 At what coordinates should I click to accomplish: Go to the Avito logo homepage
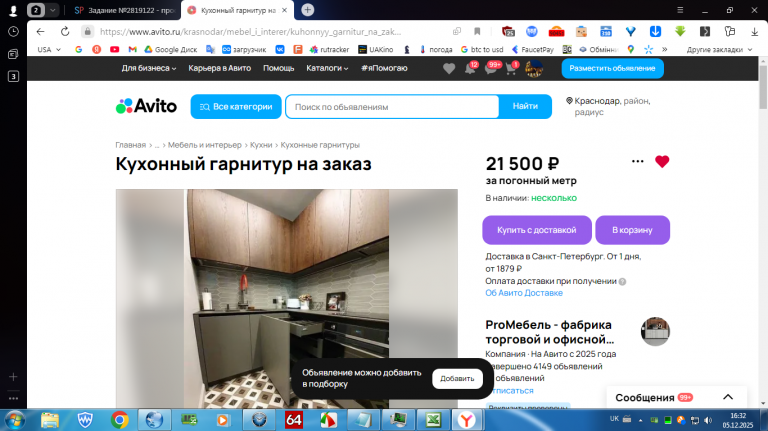[x=146, y=106]
